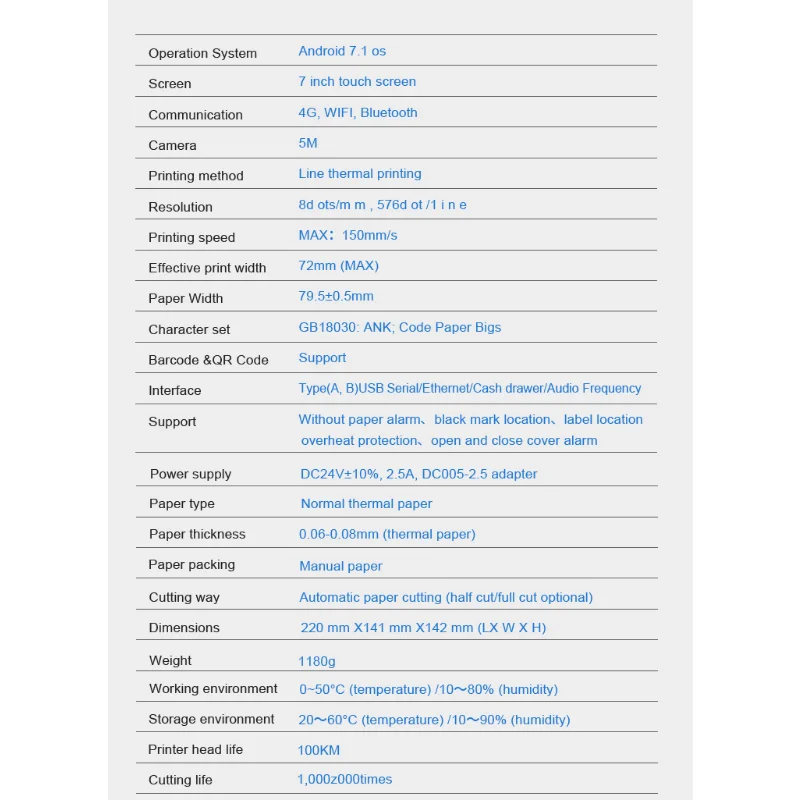Click the Resolution row label
Viewport: 800px width, 800px height.
pyautogui.click(x=180, y=207)
